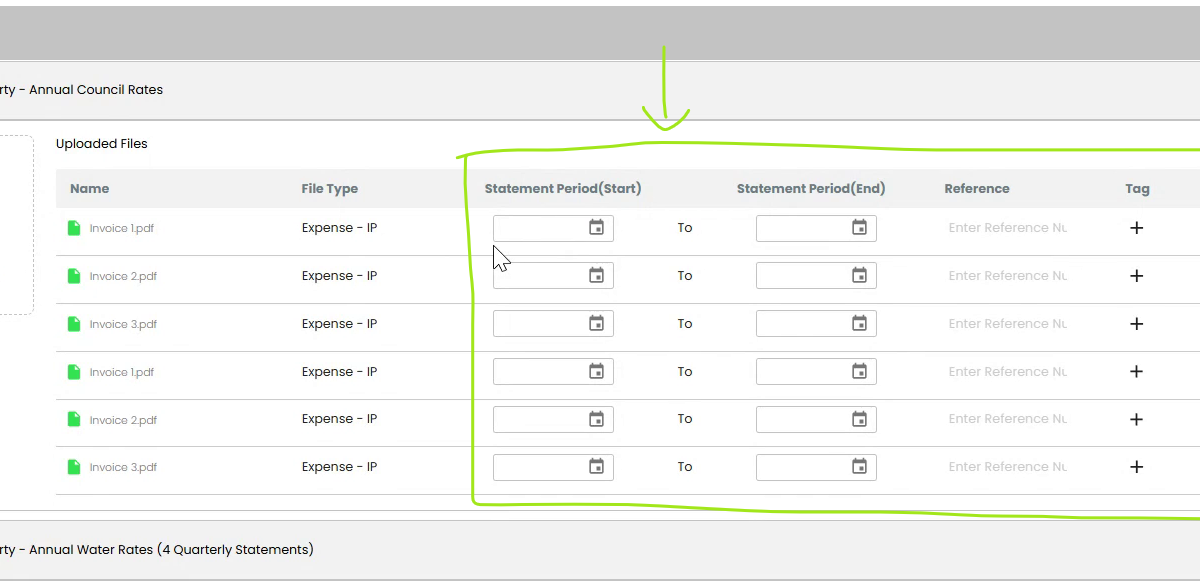Open first Invoice 2.pdf file link
The height and width of the screenshot is (581, 1200).
coord(123,276)
